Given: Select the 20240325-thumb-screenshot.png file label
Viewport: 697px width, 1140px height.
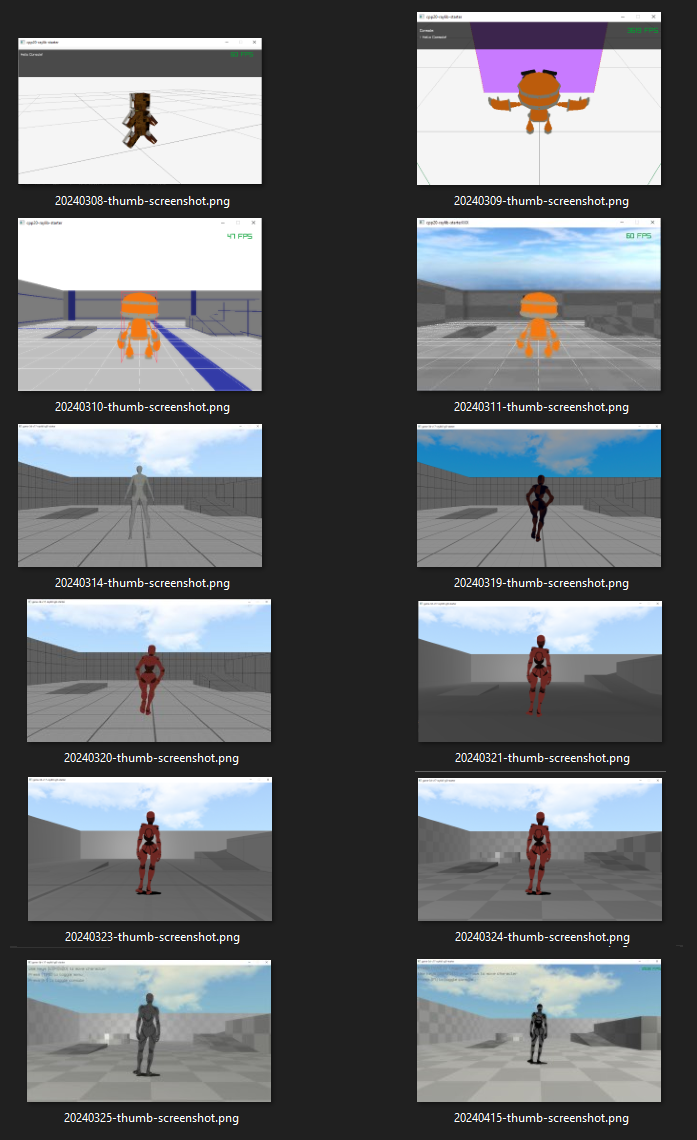Looking at the screenshot, I should (x=151, y=1117).
